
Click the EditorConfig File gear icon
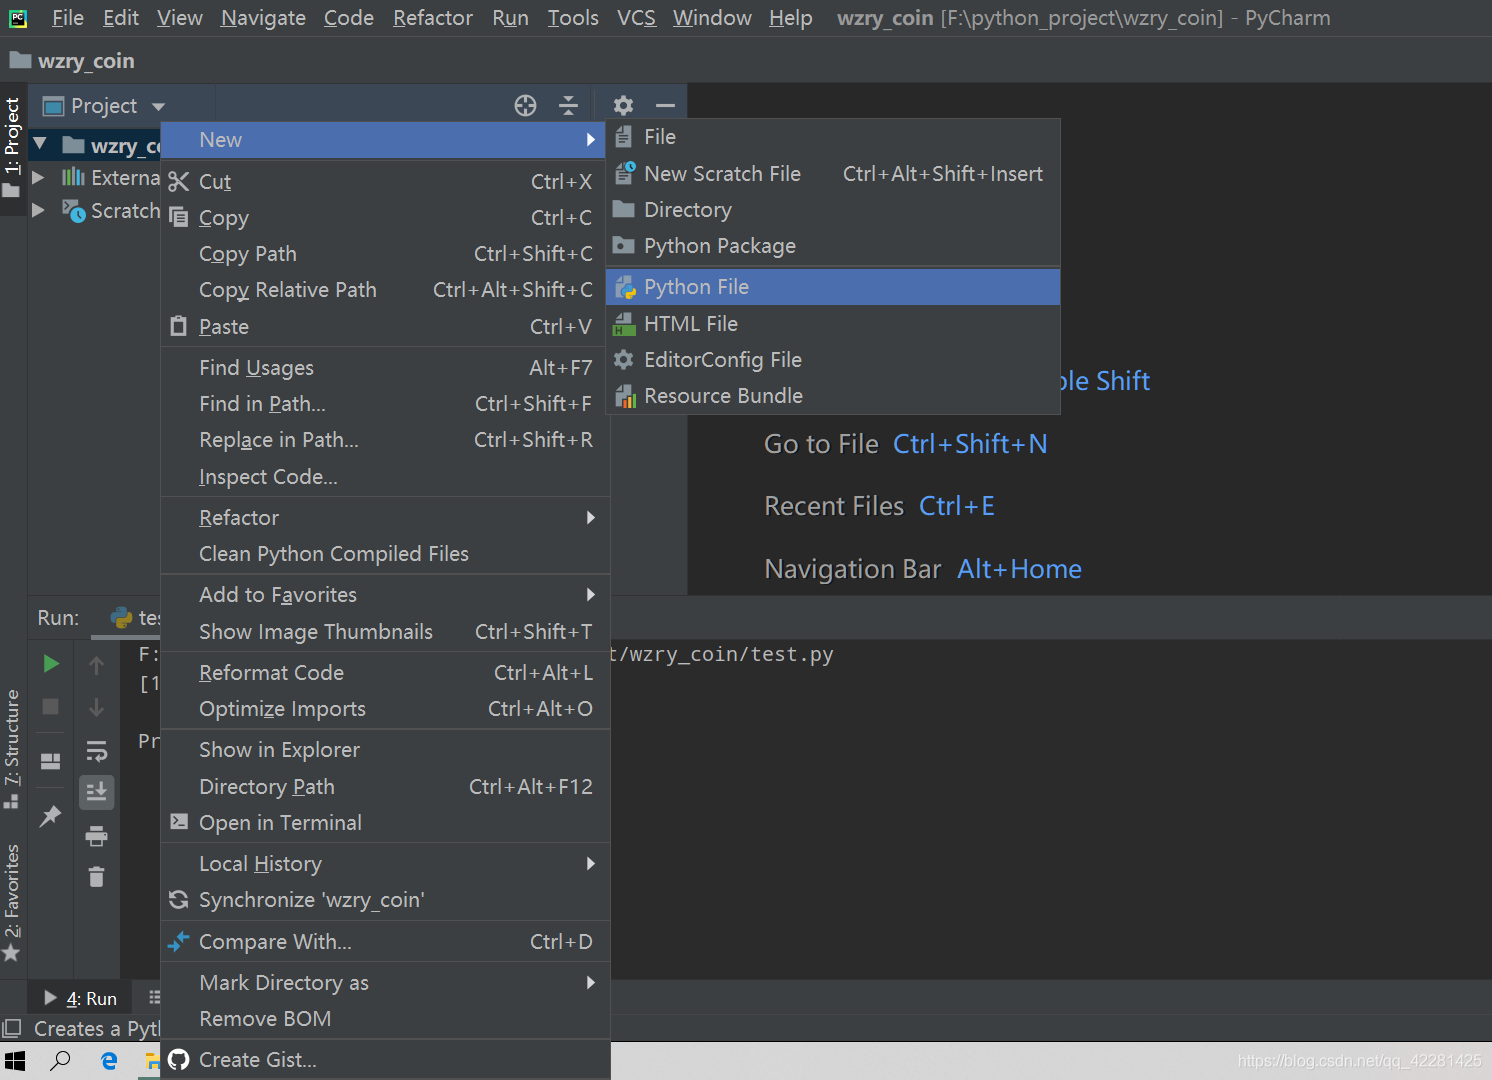tap(624, 359)
